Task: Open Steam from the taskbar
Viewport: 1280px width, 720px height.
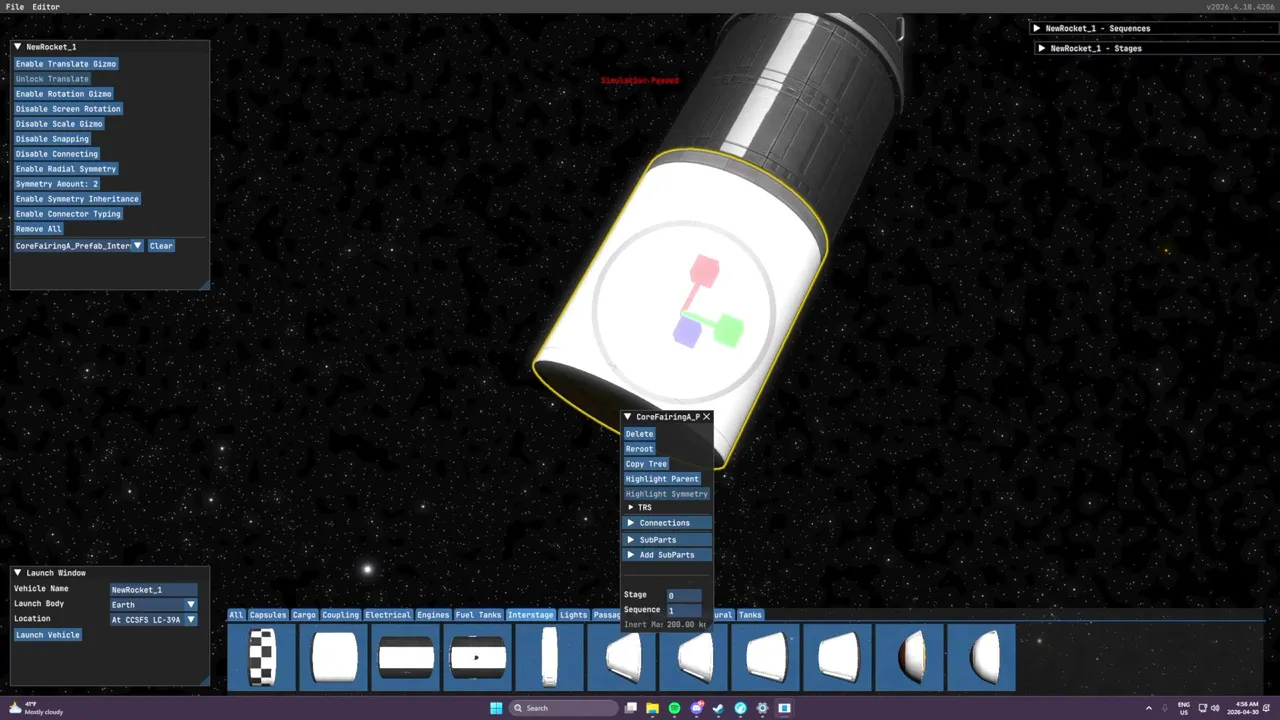Action: point(719,708)
